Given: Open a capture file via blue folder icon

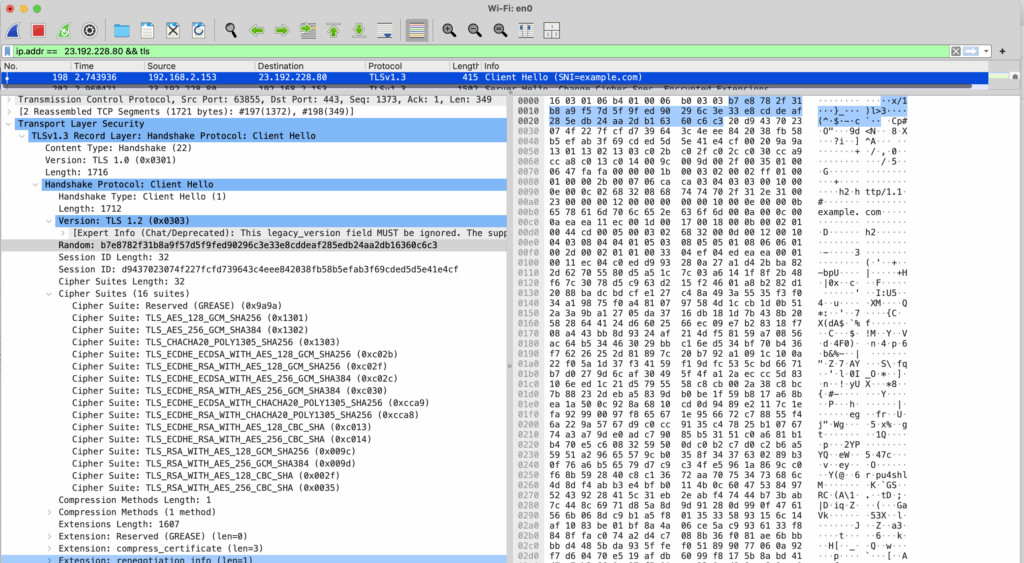Looking at the screenshot, I should pos(121,31).
